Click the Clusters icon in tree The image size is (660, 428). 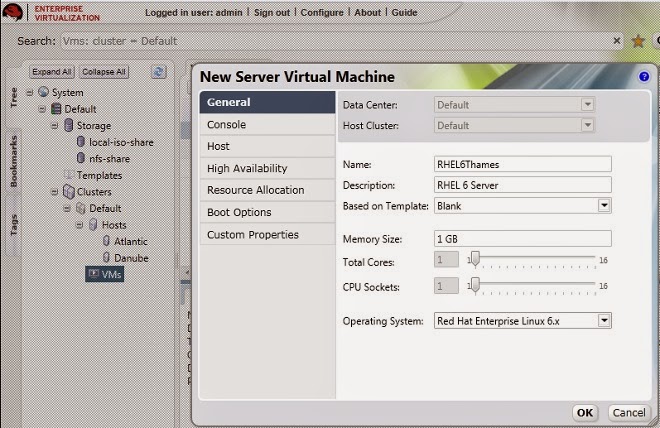pos(69,191)
